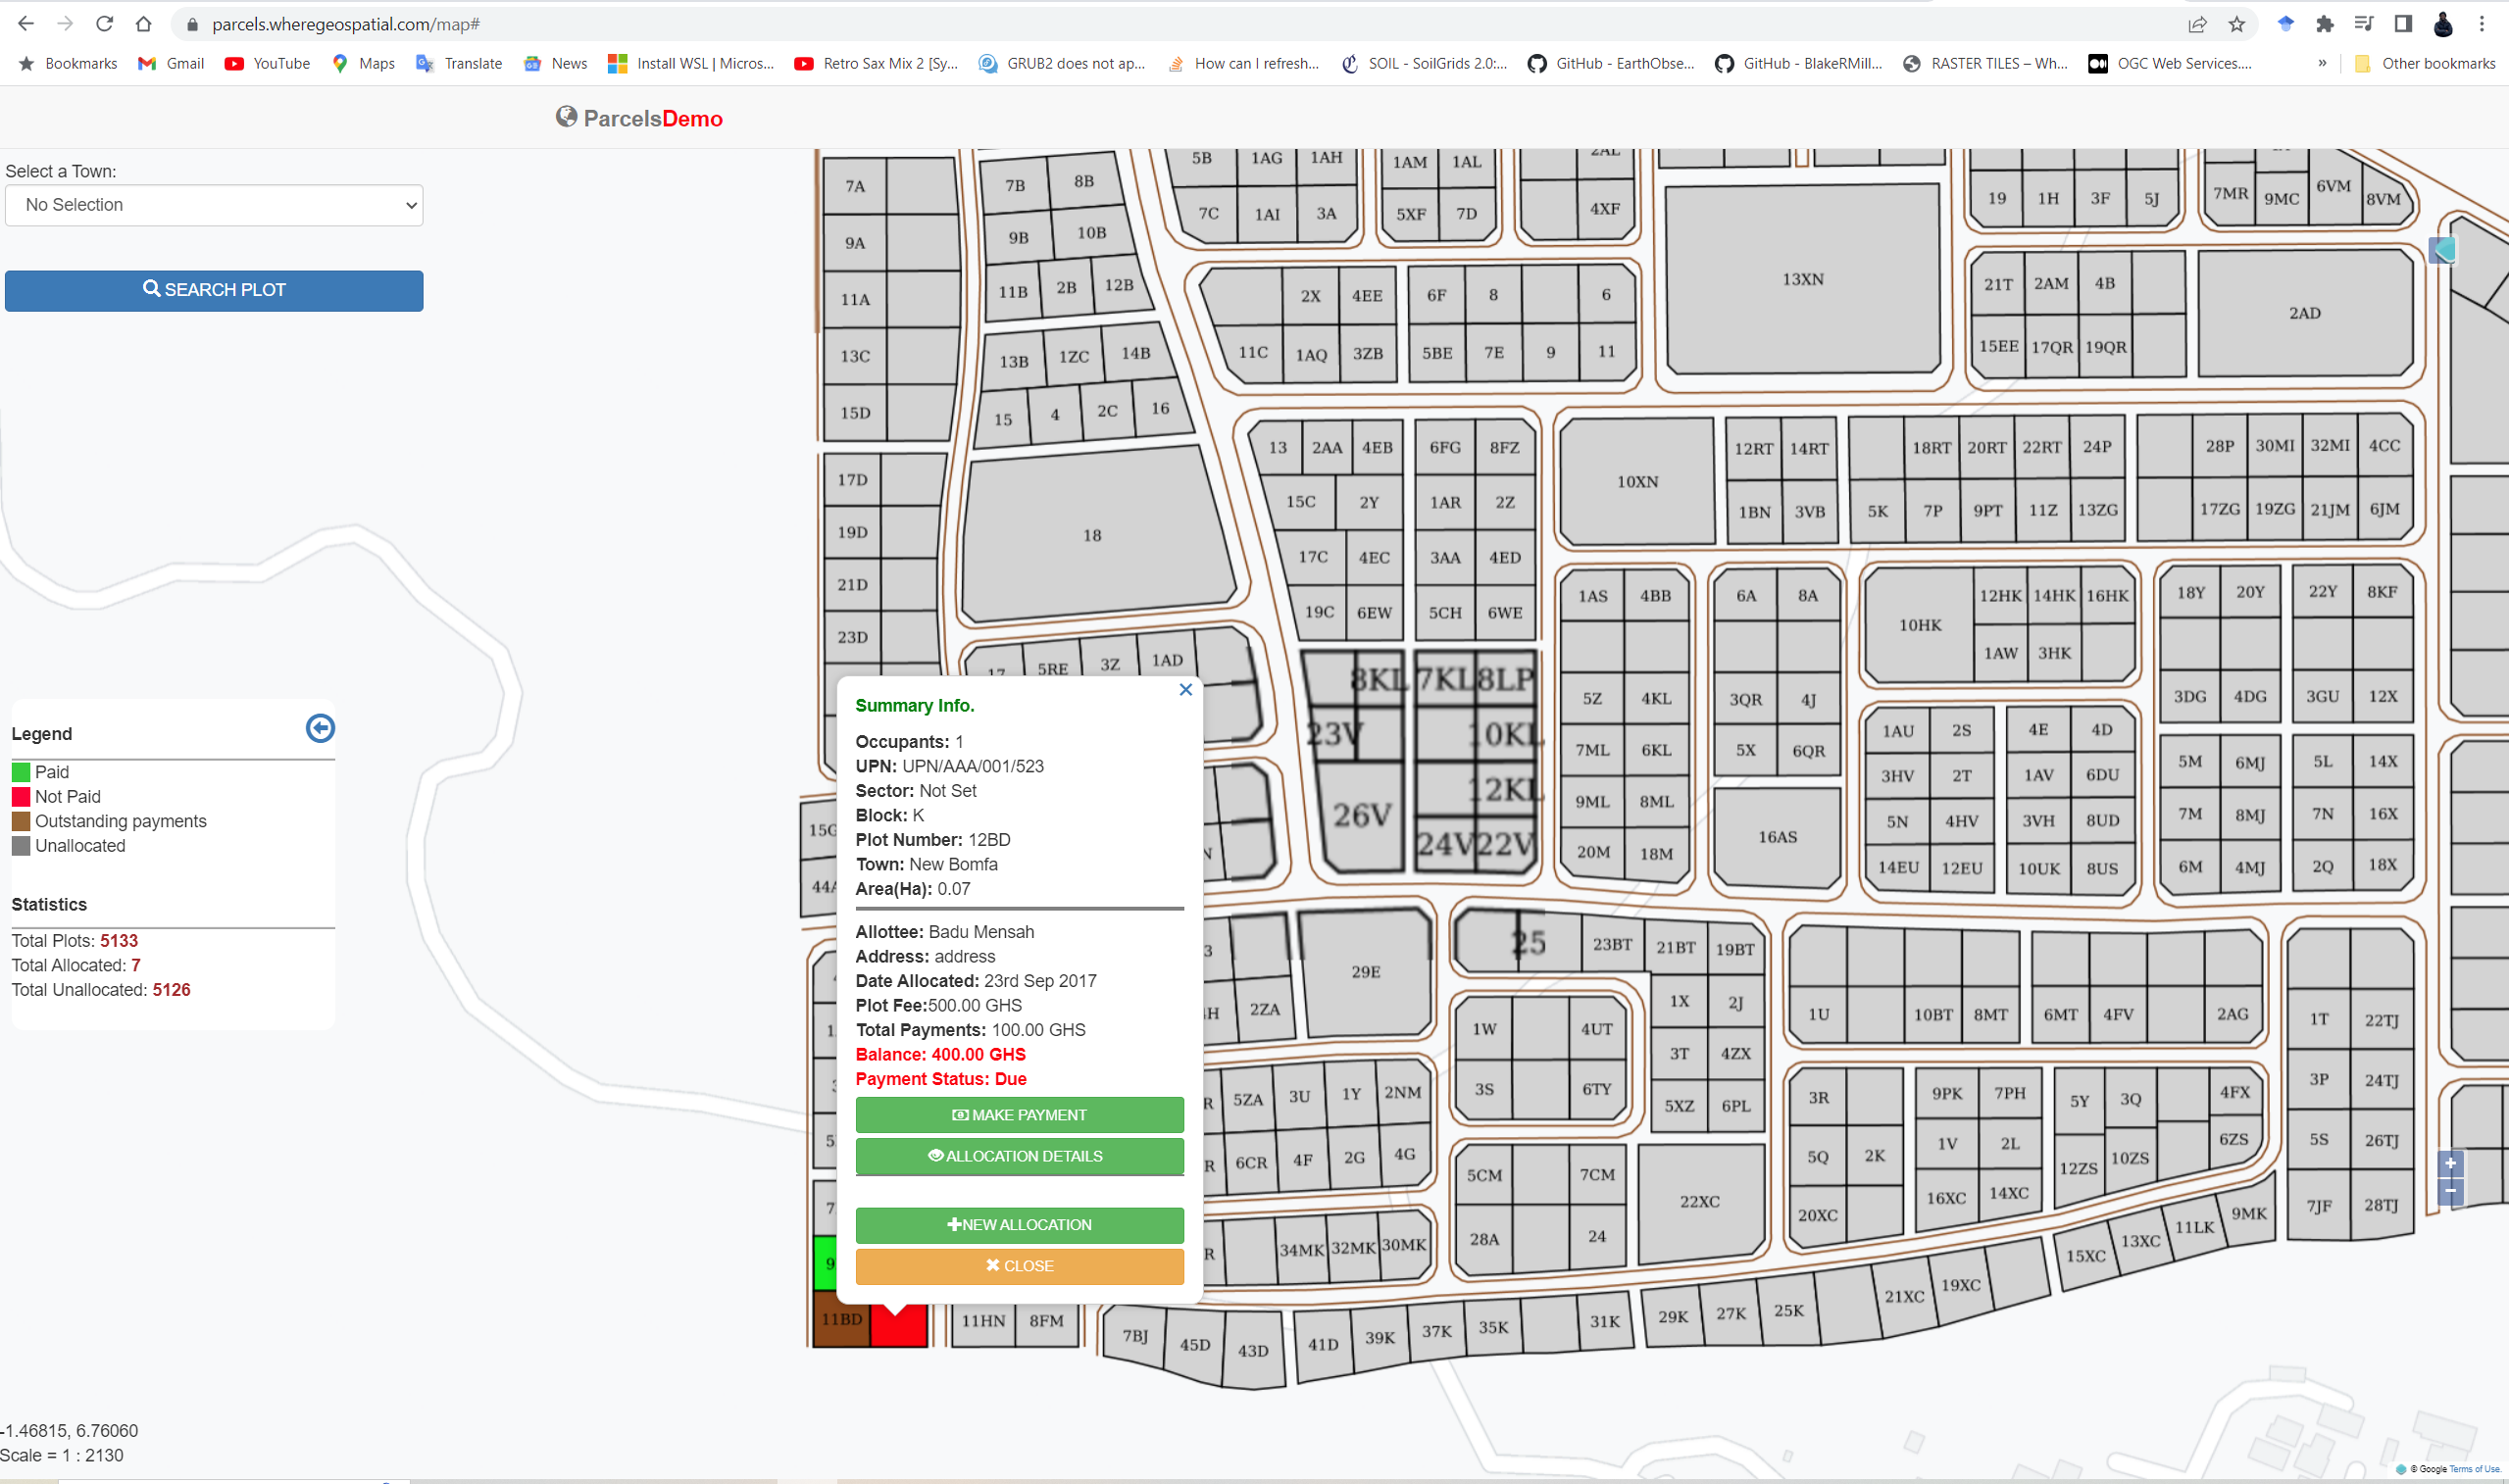Click the map zoom out minus button
This screenshot has width=2509, height=1484.
[2450, 1191]
